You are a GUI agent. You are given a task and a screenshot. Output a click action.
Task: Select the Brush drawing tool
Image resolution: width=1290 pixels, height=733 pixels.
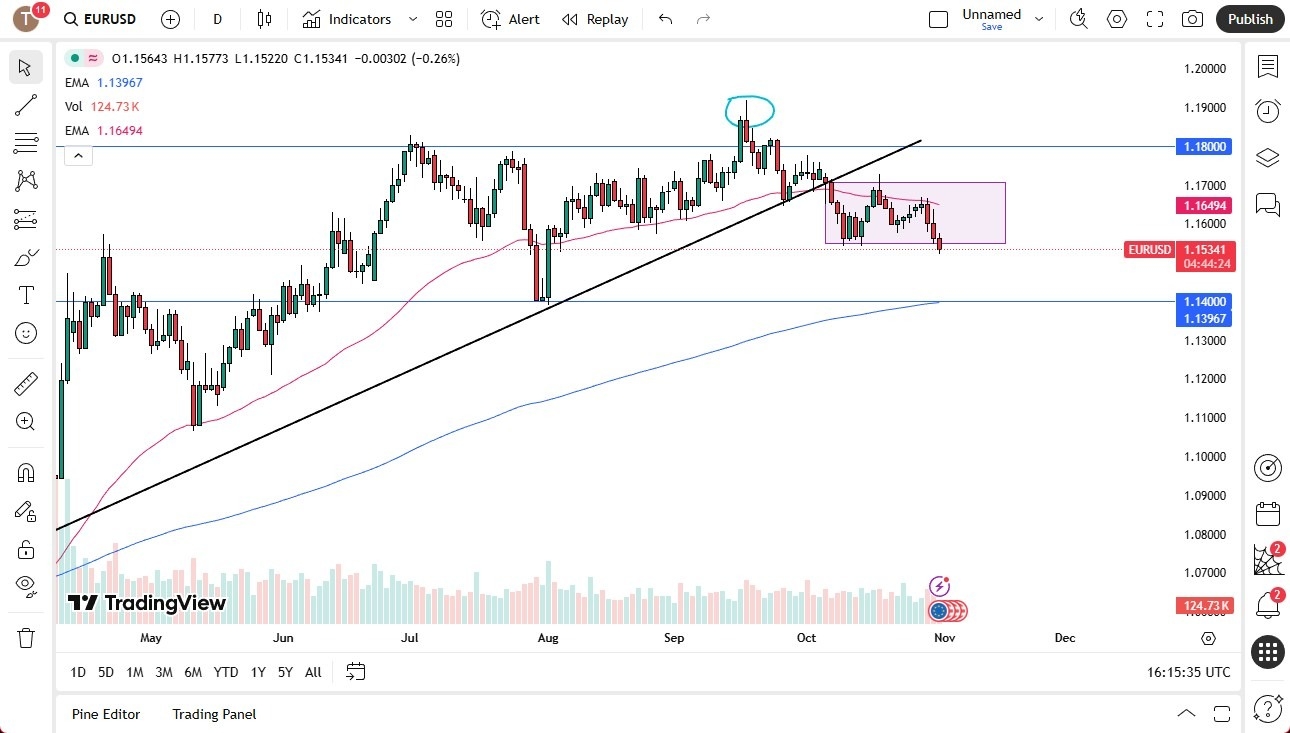[x=25, y=257]
